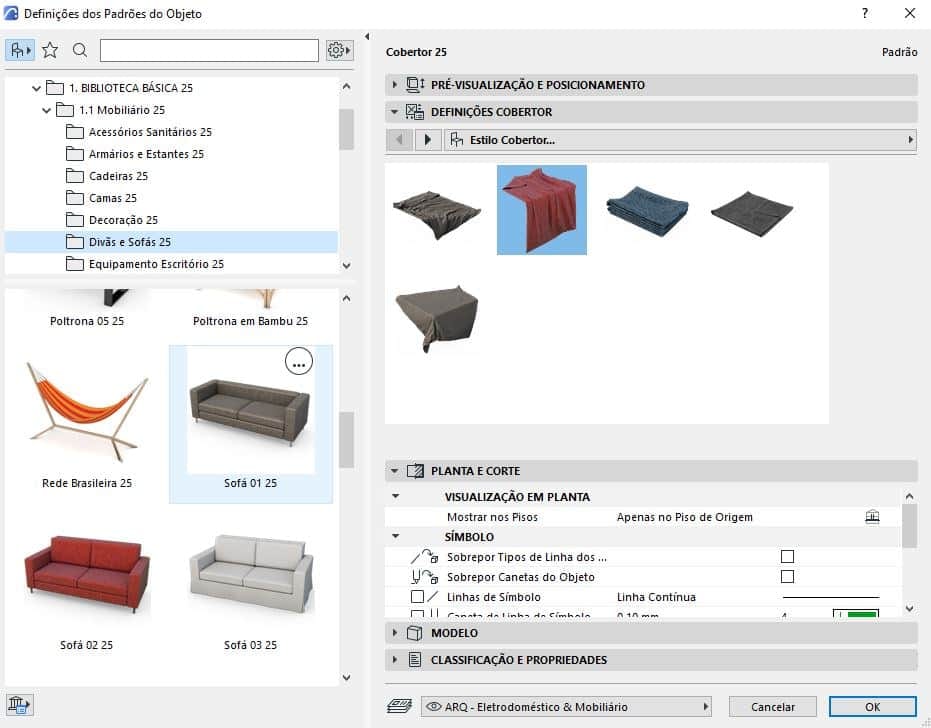Open the Decoração 25 folder

[123, 220]
